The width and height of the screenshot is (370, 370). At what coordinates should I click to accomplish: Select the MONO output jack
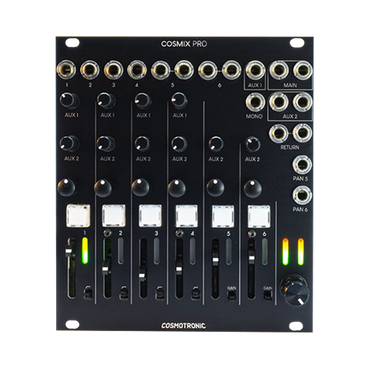pos(255,102)
